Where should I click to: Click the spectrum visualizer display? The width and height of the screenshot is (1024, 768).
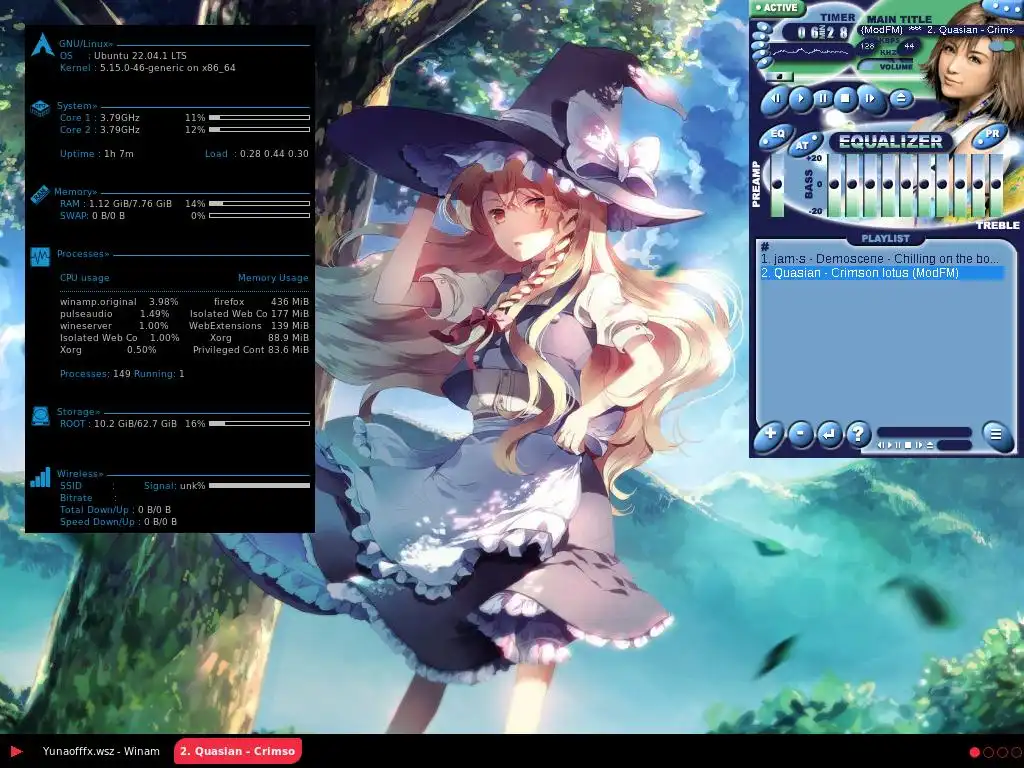811,52
